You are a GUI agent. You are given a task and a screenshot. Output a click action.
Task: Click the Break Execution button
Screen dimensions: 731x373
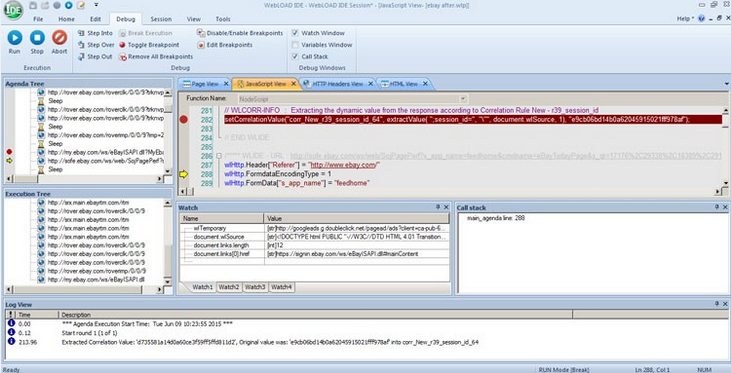click(146, 33)
